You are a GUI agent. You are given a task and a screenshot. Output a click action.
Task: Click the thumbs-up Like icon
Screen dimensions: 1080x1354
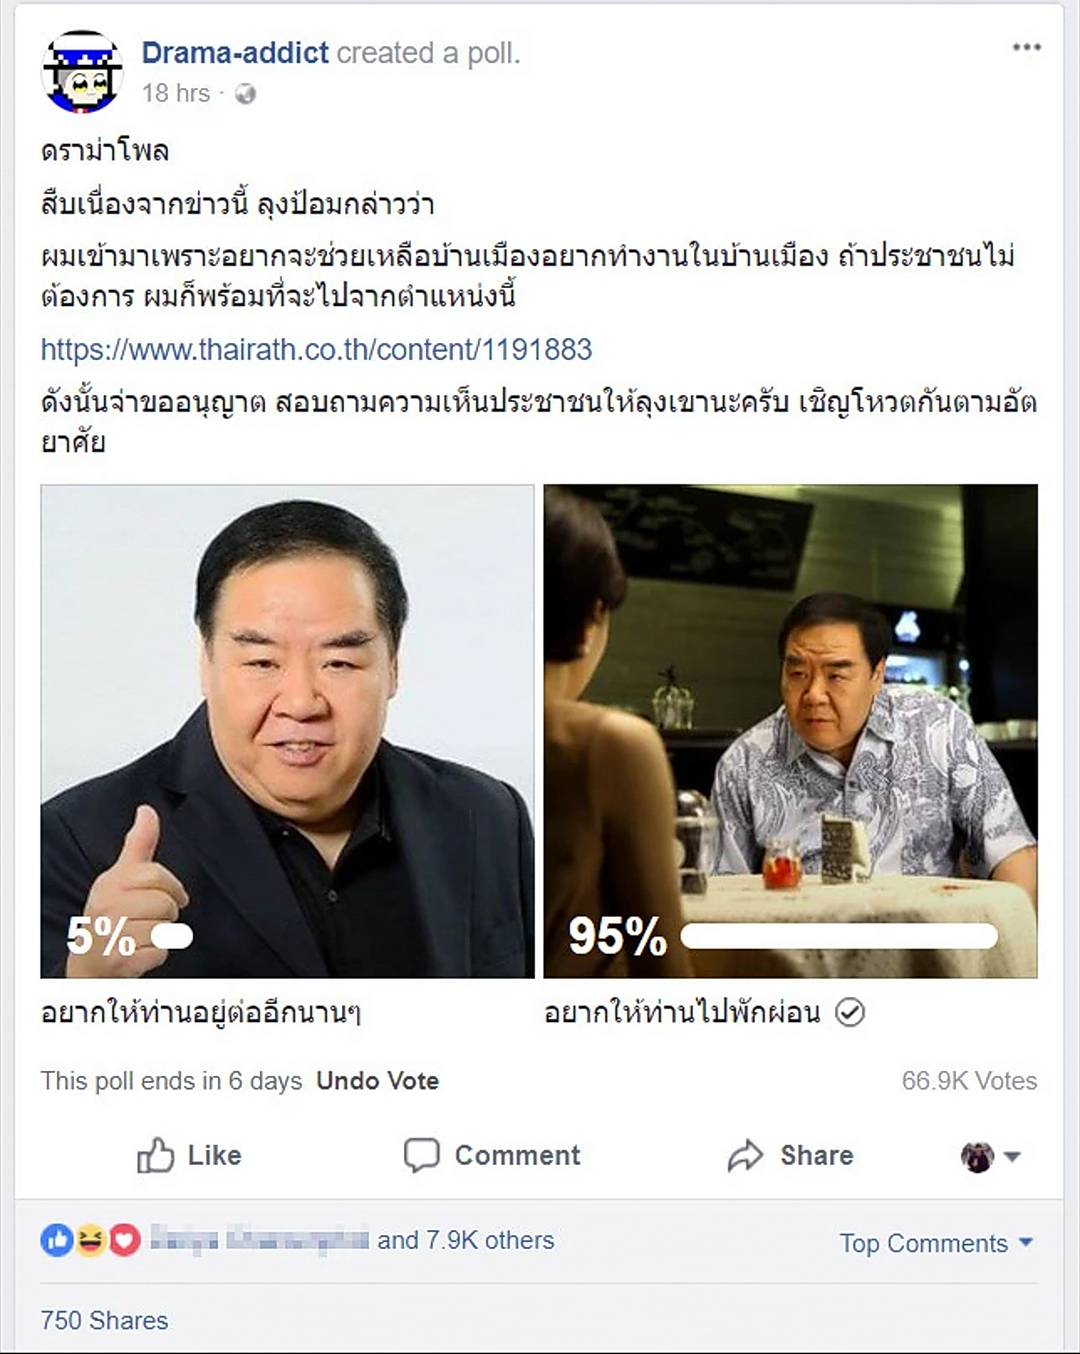[x=155, y=1156]
